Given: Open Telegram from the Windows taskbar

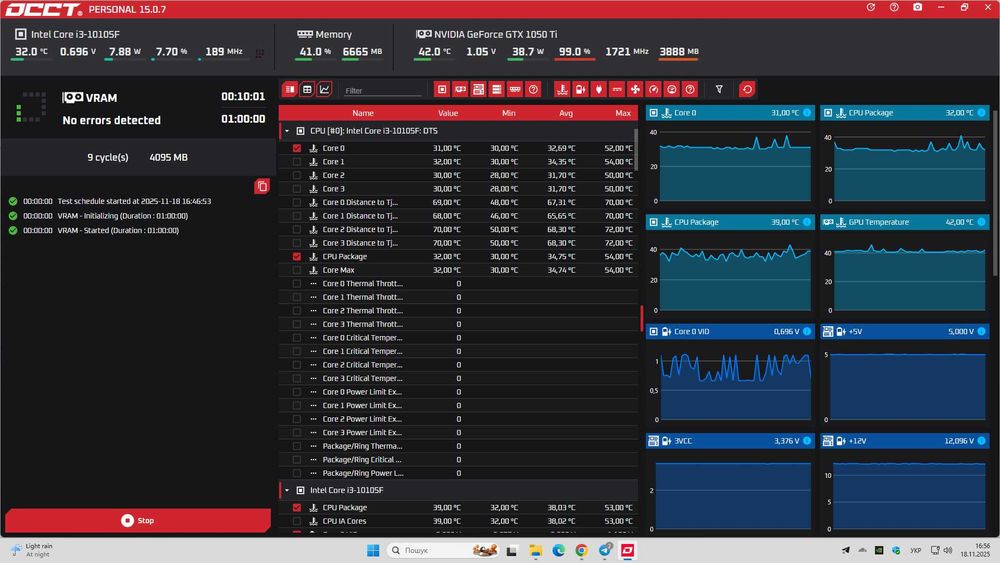Looking at the screenshot, I should 605,550.
